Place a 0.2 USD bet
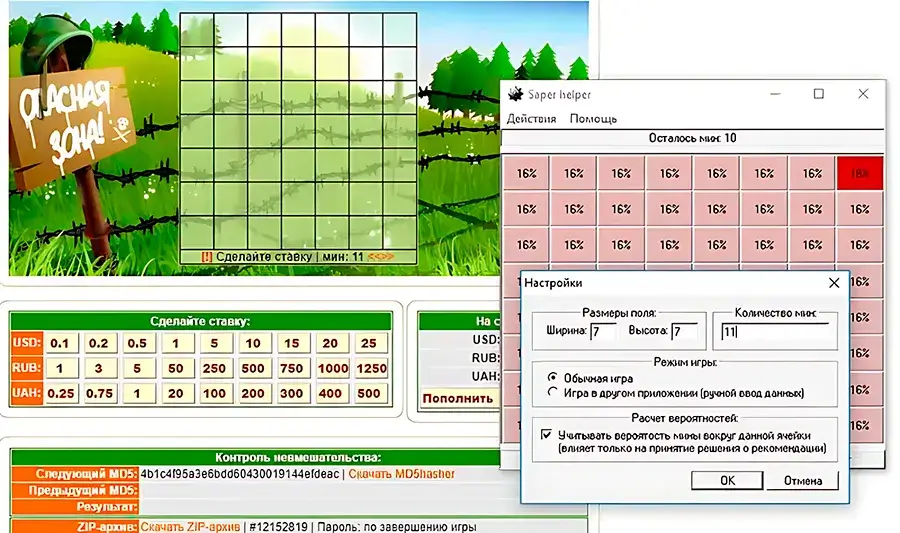900x533 pixels. point(98,343)
